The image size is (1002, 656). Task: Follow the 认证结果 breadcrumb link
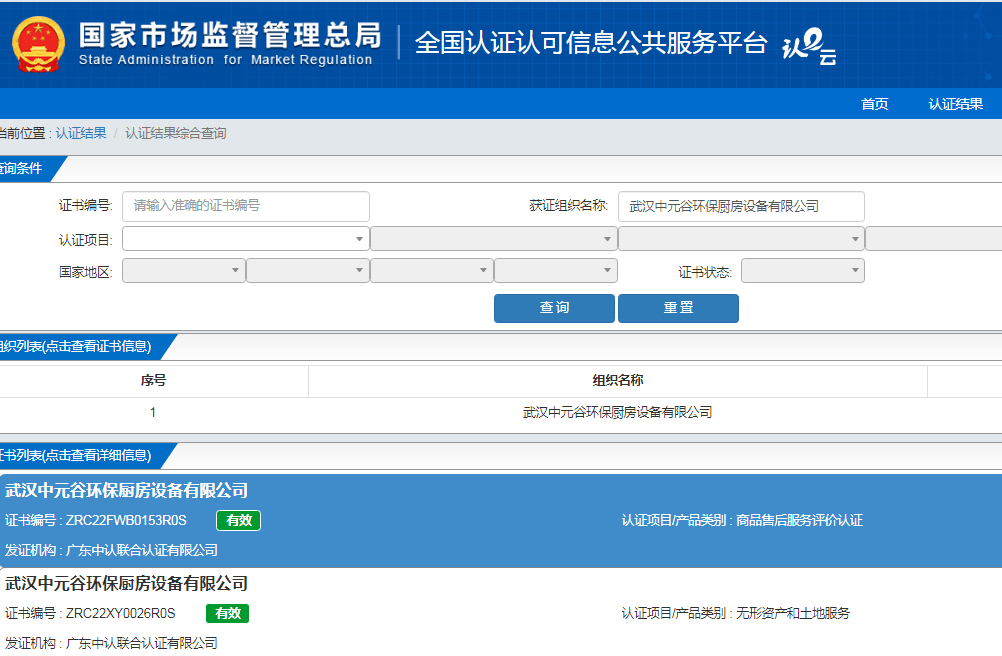pos(81,133)
